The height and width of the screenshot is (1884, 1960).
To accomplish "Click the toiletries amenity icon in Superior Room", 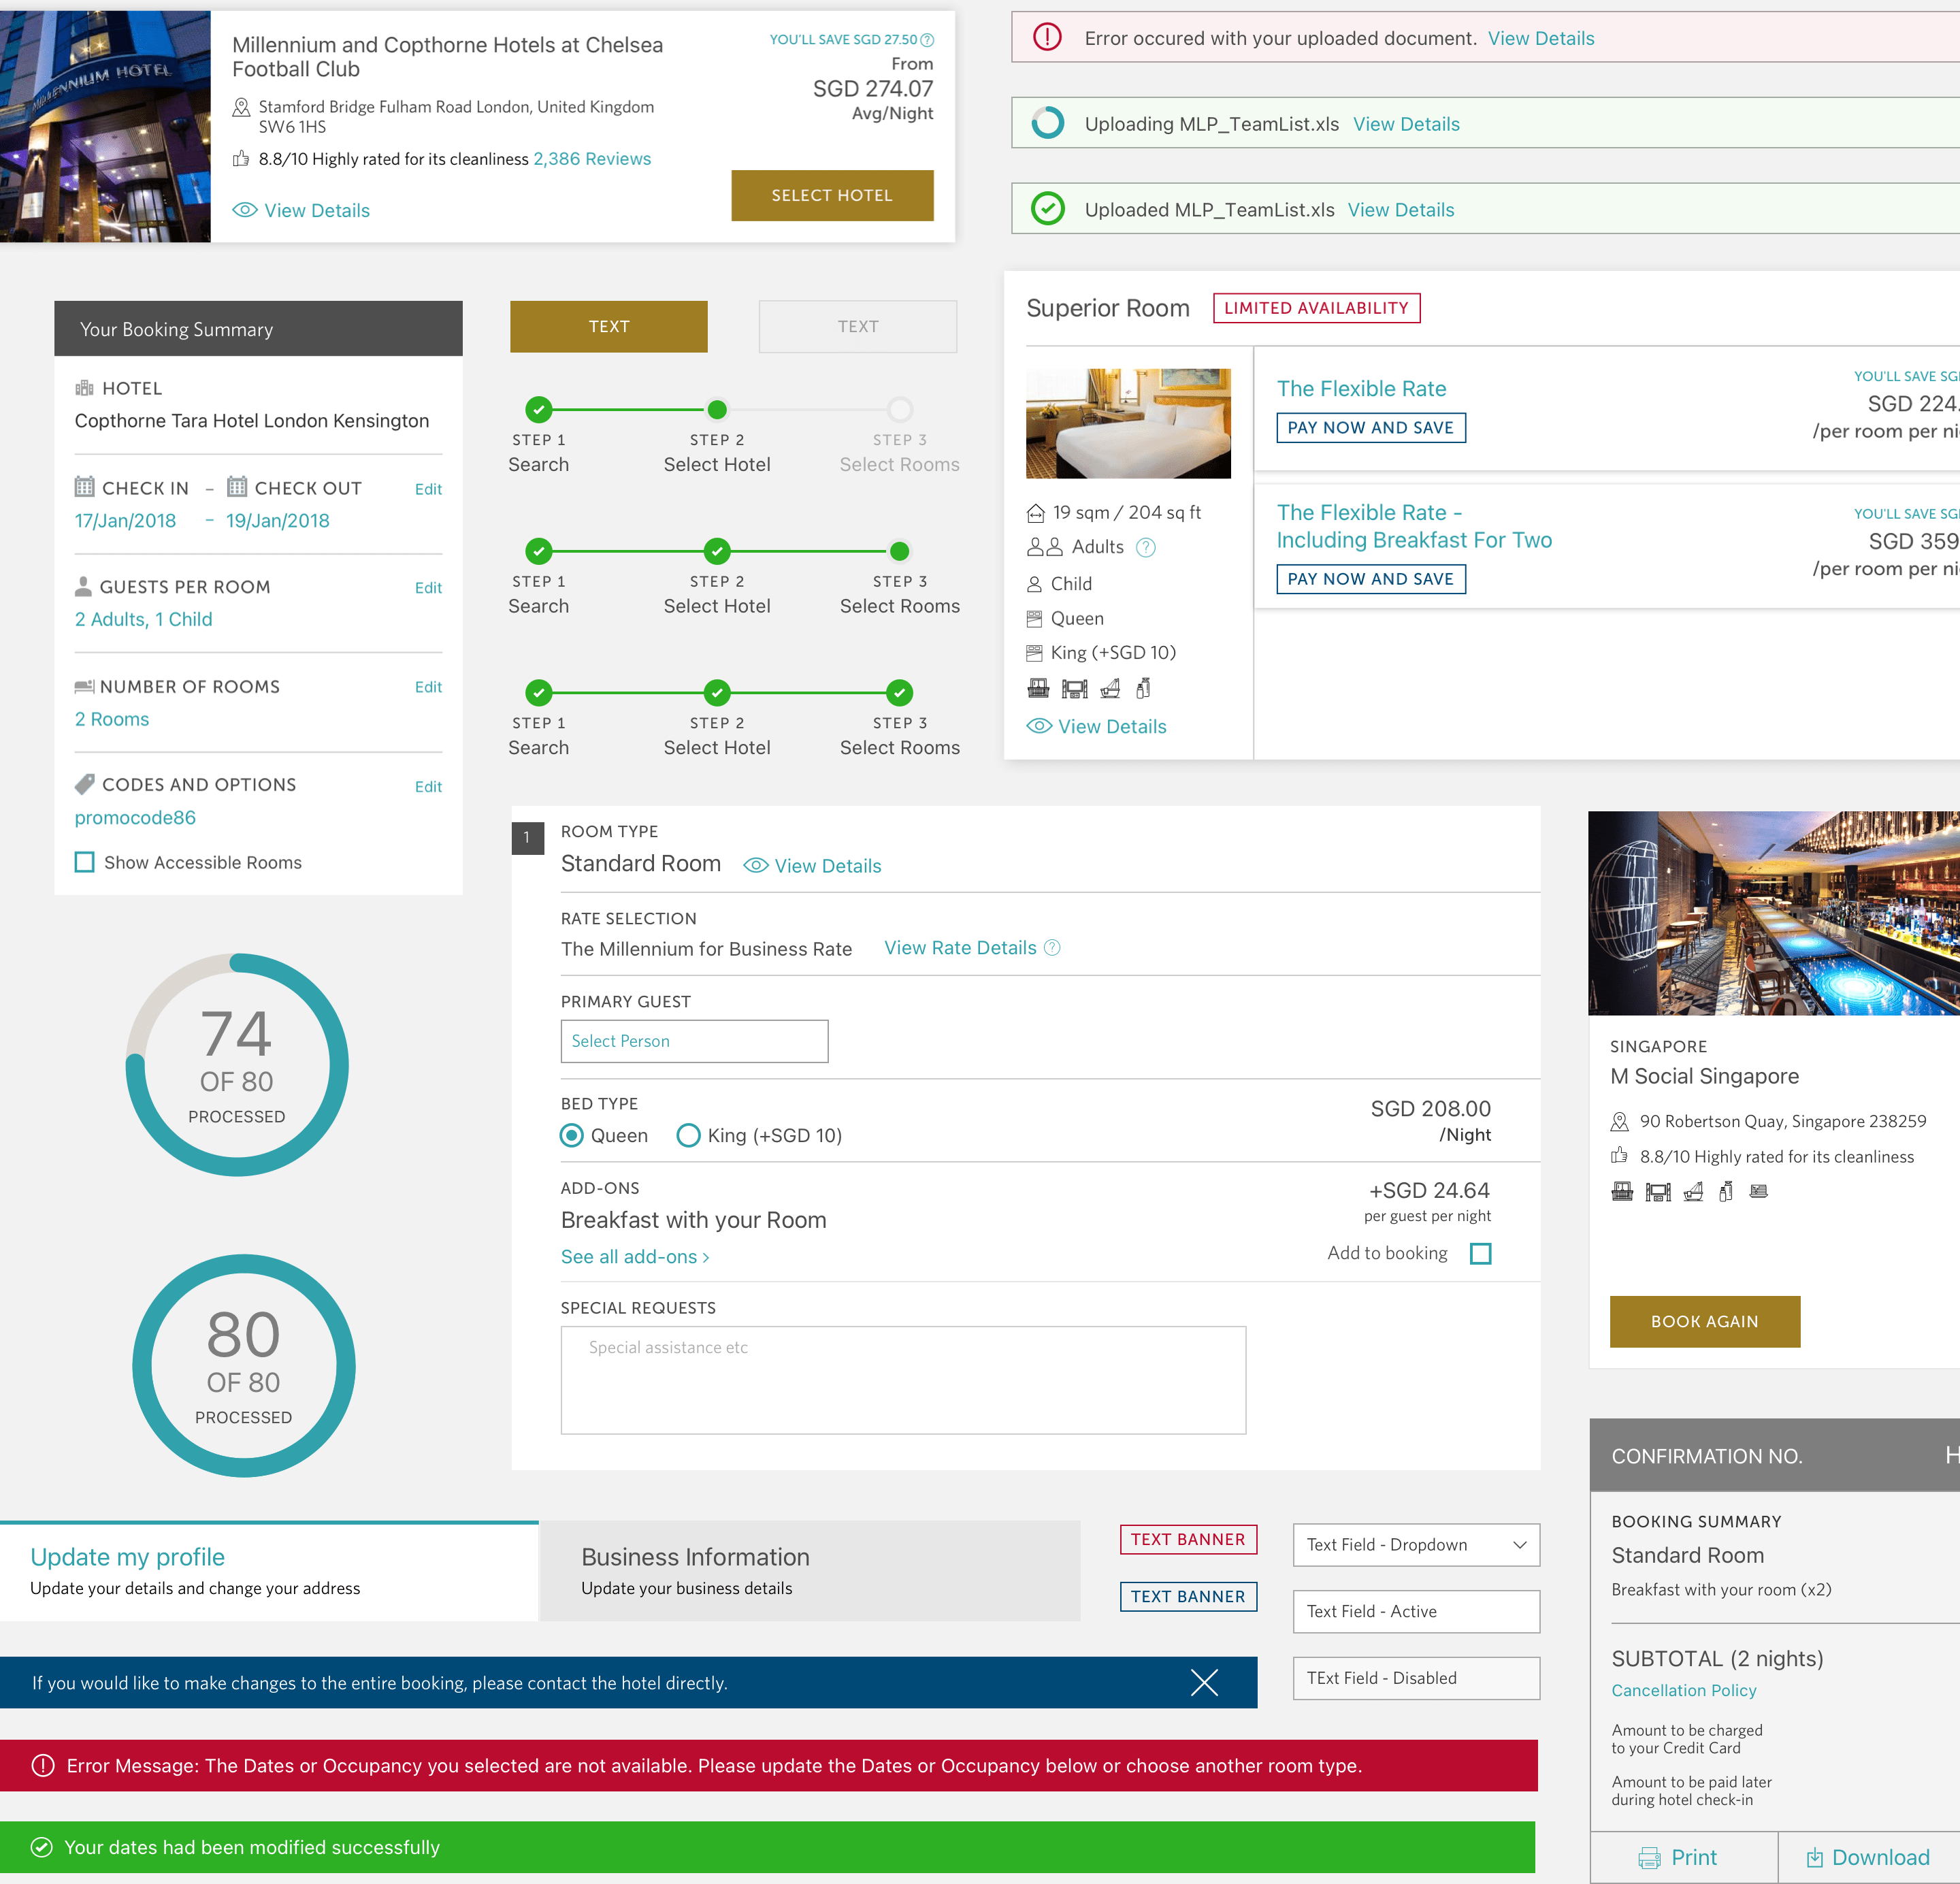I will [1143, 688].
